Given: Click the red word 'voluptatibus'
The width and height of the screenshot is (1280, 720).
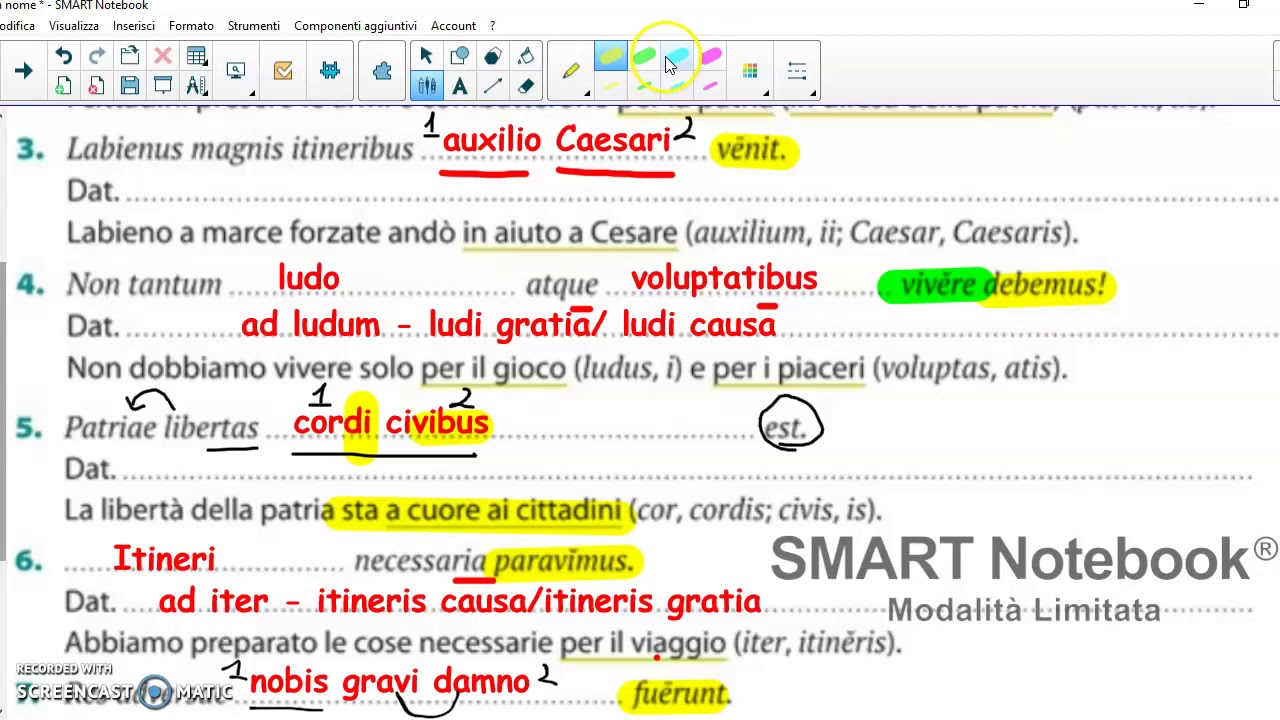Looking at the screenshot, I should tap(724, 278).
